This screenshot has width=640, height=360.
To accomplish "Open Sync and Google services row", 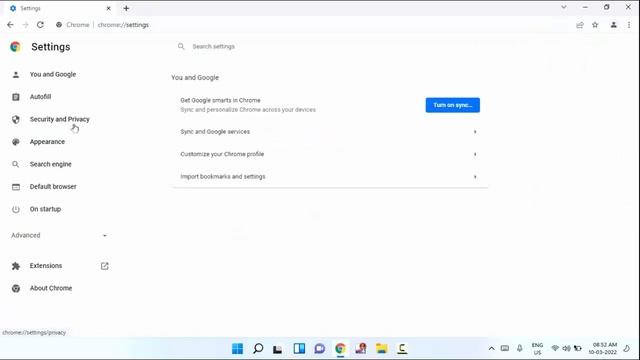I will (329, 132).
